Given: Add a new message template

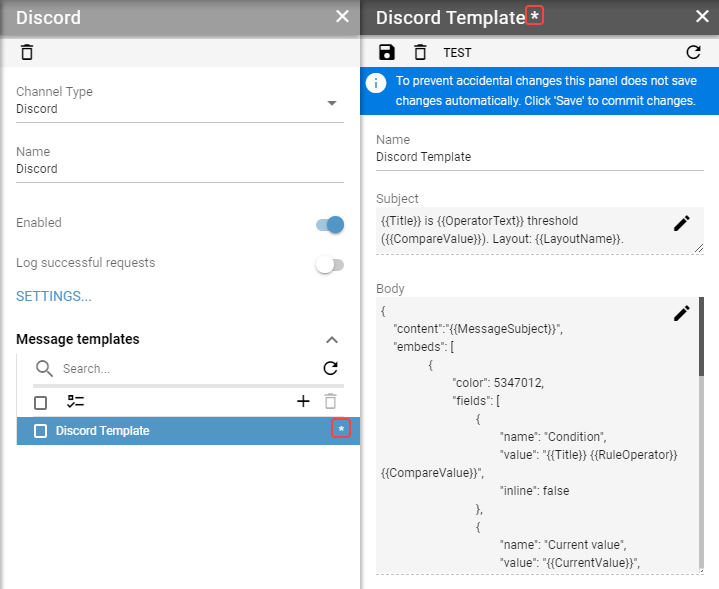Looking at the screenshot, I should [x=303, y=401].
